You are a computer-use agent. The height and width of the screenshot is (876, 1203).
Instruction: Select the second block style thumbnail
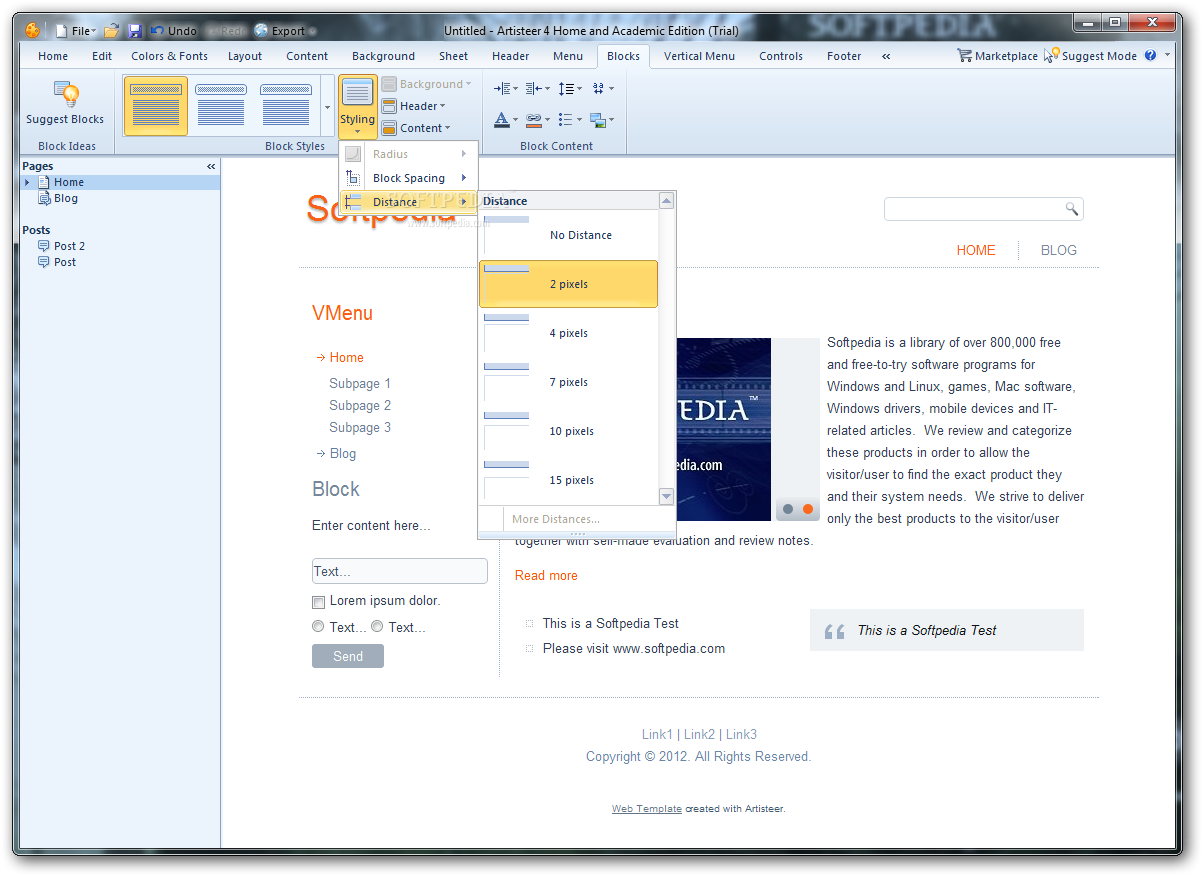pos(221,106)
